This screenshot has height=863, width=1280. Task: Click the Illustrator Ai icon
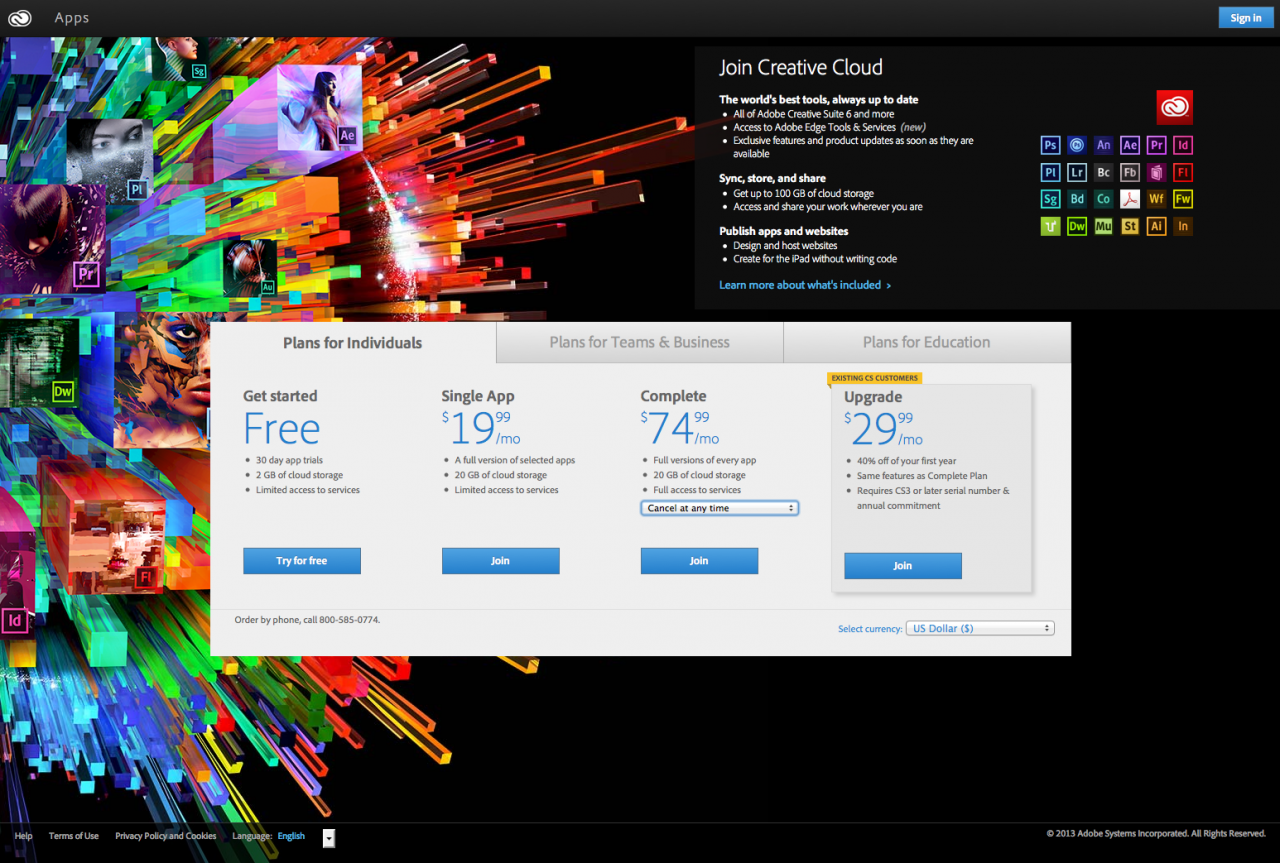pyautogui.click(x=1156, y=226)
